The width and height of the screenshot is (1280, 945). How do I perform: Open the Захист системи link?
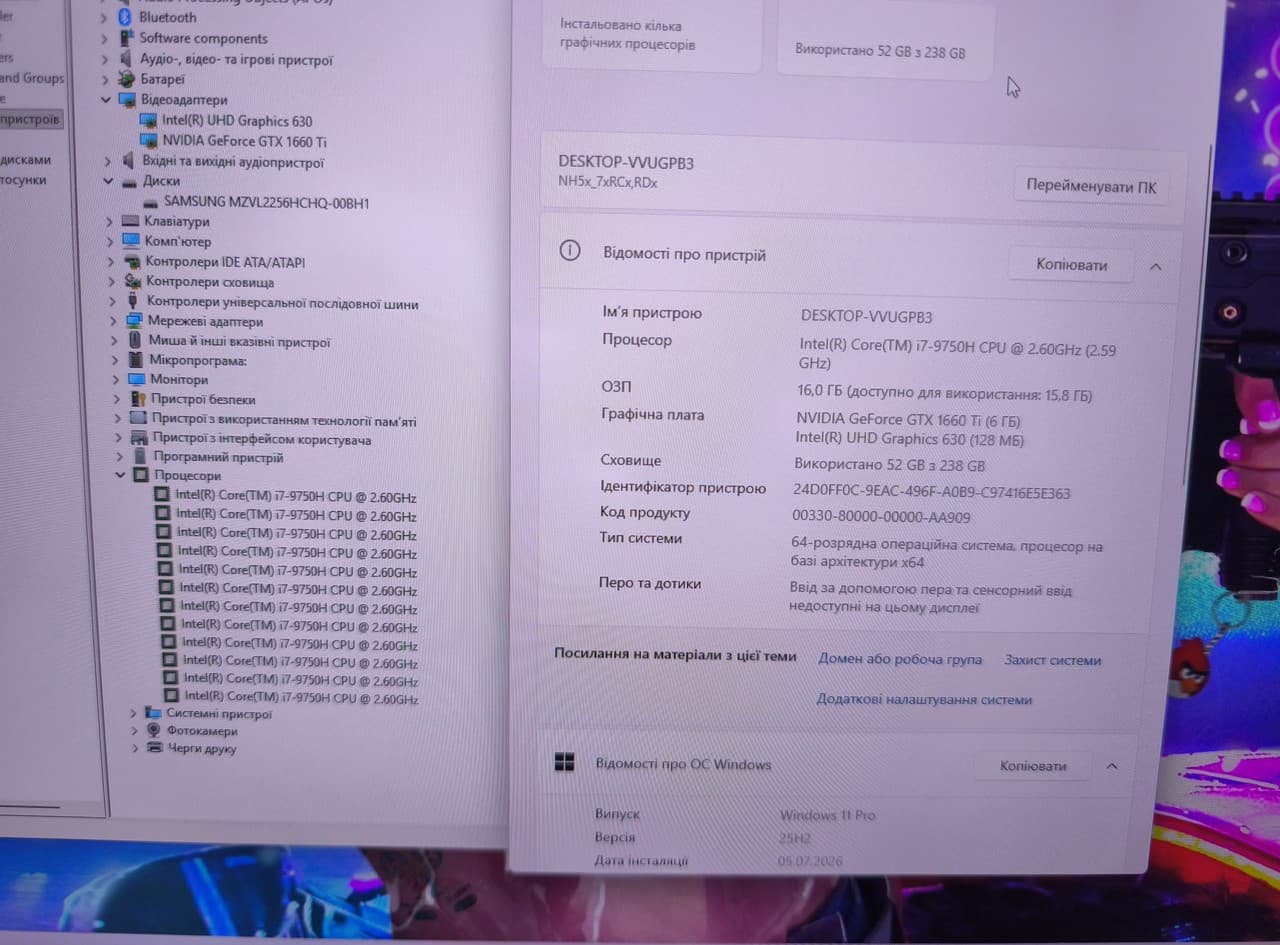point(1053,660)
